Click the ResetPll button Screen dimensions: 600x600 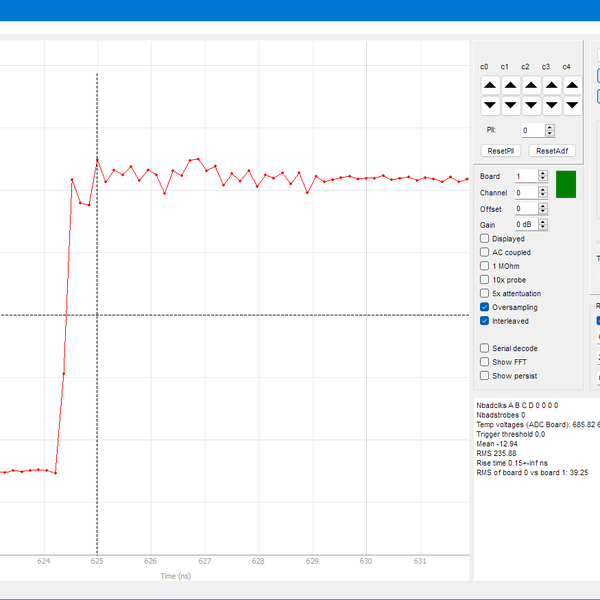pyautogui.click(x=501, y=151)
